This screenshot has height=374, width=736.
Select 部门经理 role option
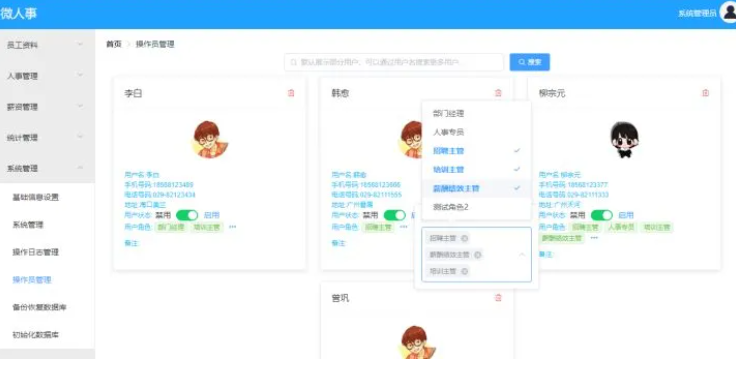[477, 114]
